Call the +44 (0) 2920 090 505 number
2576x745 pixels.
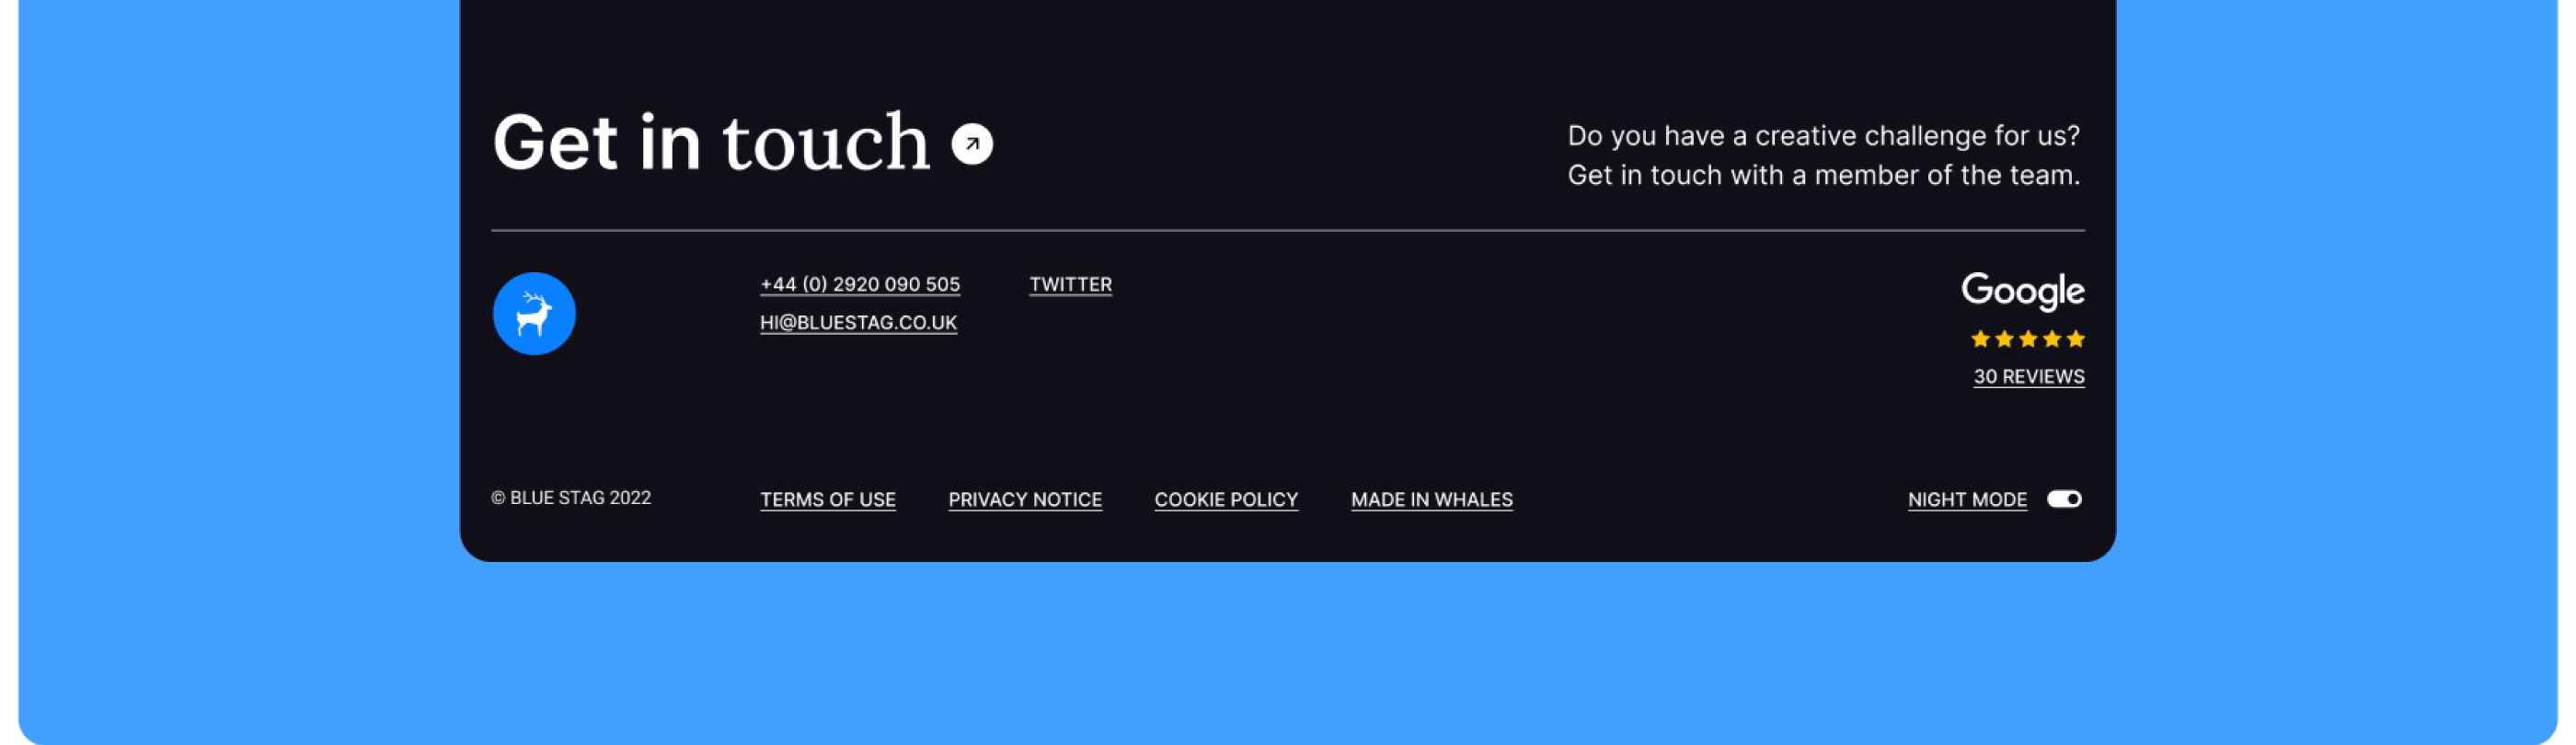point(859,285)
